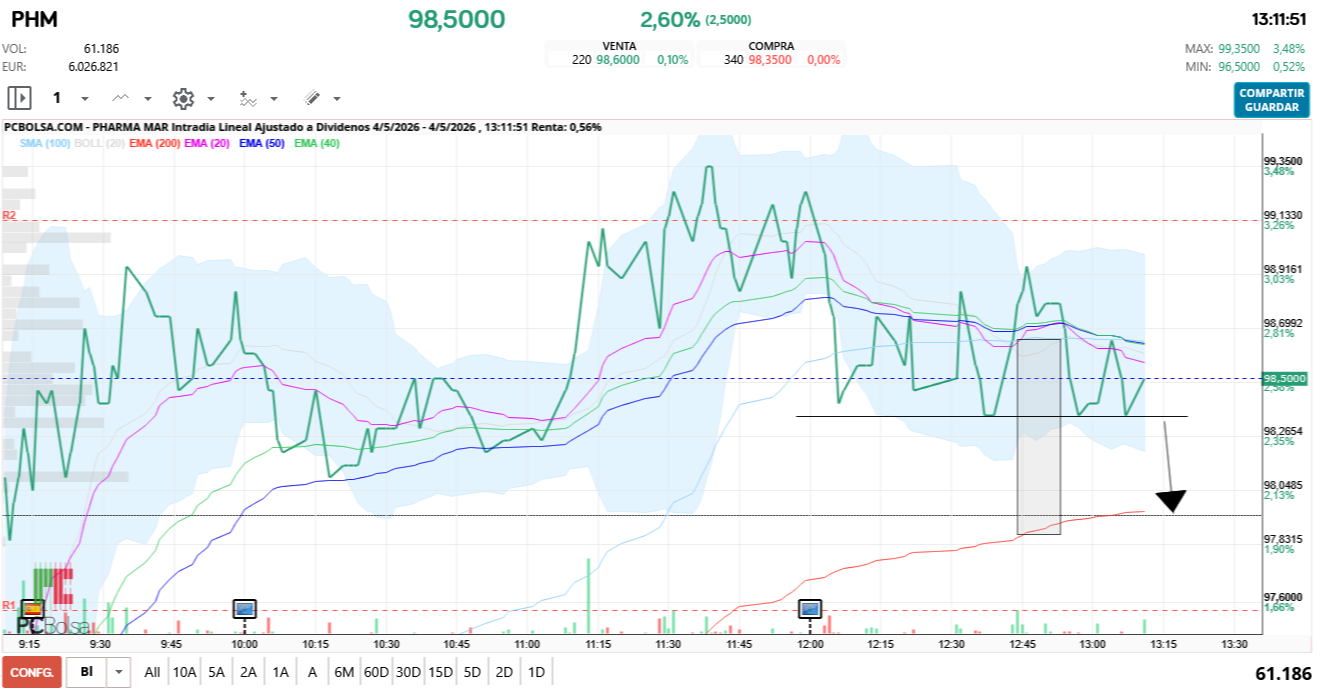
Task: Click the 2,60% change value
Action: (x=670, y=19)
